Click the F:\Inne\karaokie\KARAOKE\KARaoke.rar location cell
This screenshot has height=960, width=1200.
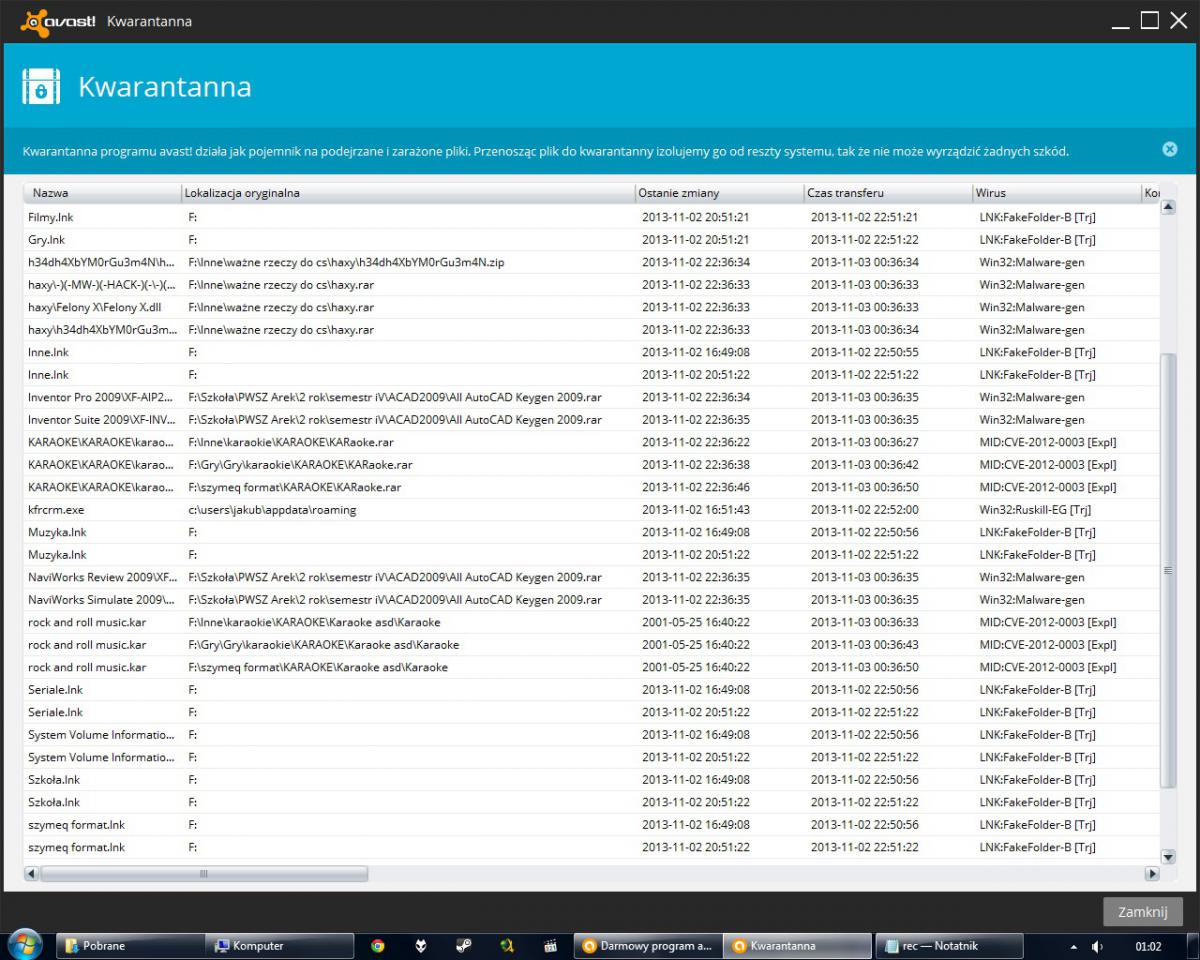click(x=290, y=442)
